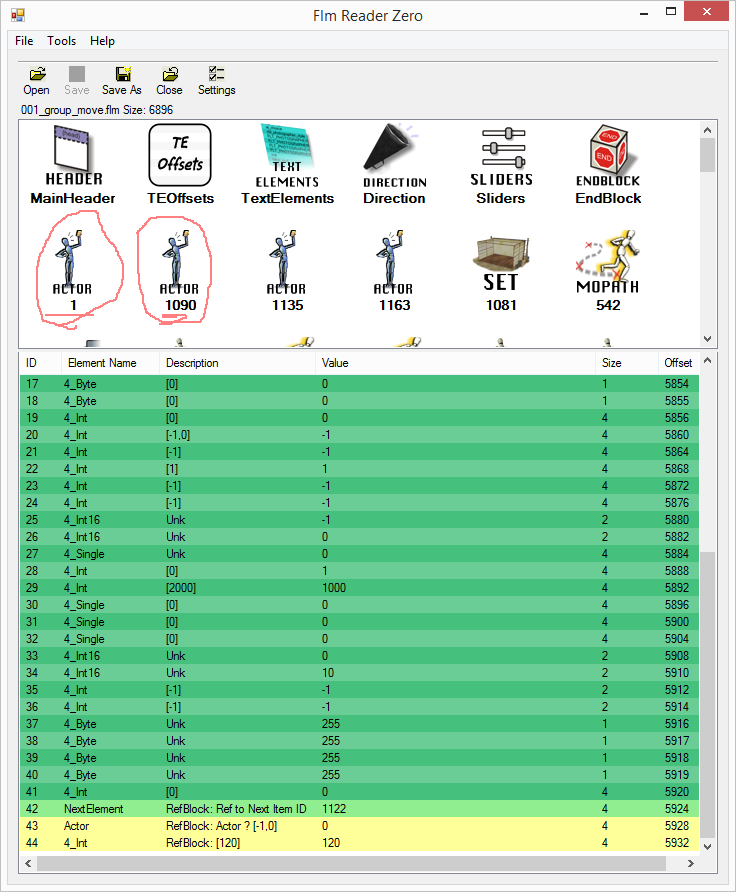Click the table's horizontal scroll right arrow
736x892 pixels.
[x=690, y=864]
